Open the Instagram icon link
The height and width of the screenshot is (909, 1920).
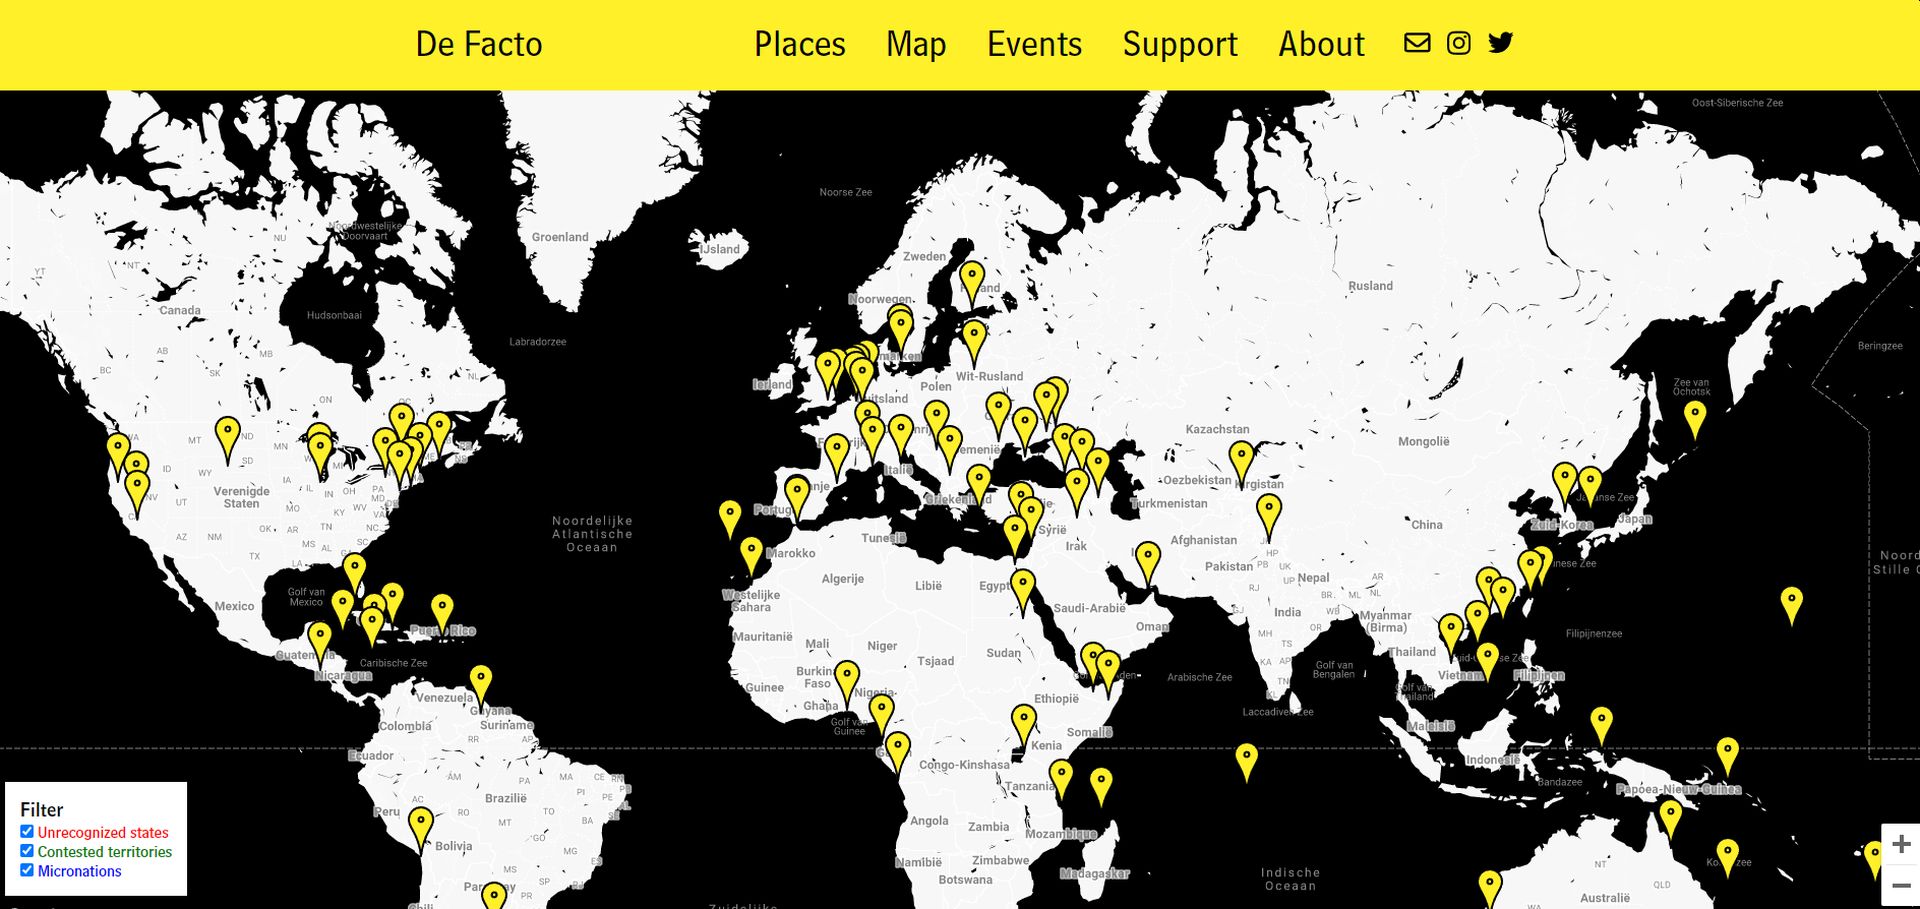click(1458, 43)
